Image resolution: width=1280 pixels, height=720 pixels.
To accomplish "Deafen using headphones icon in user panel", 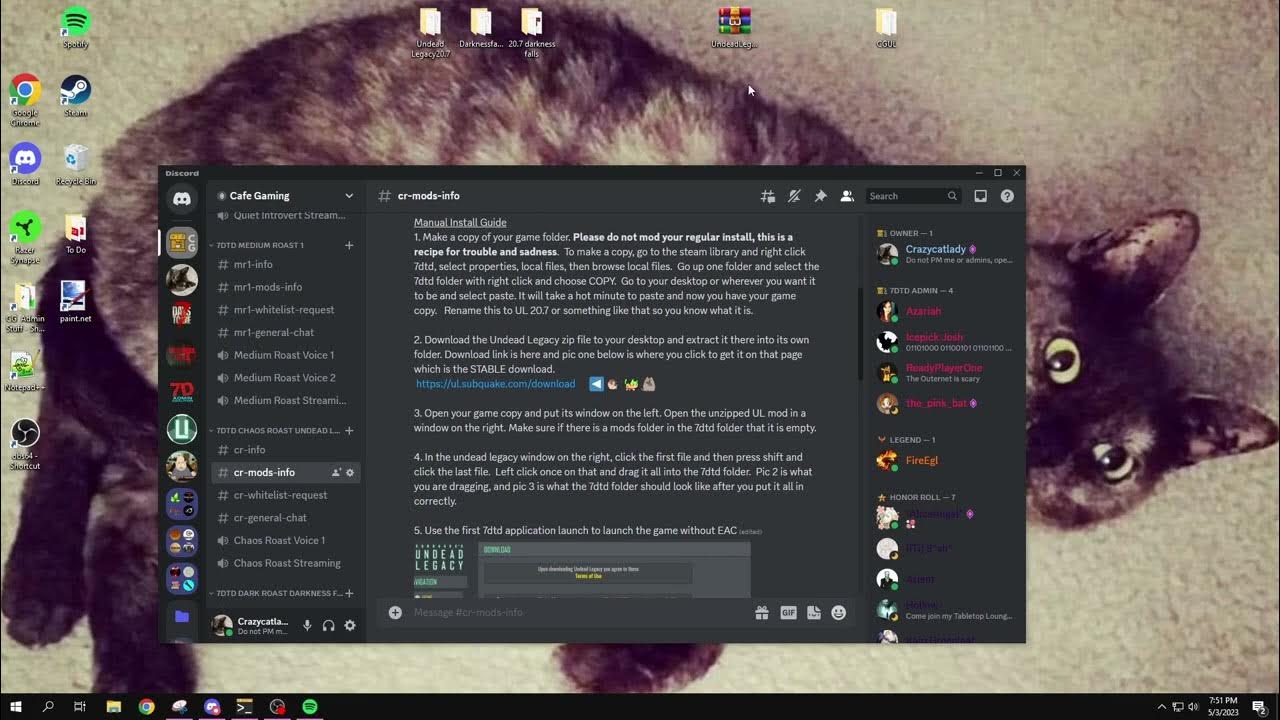I will (x=328, y=625).
